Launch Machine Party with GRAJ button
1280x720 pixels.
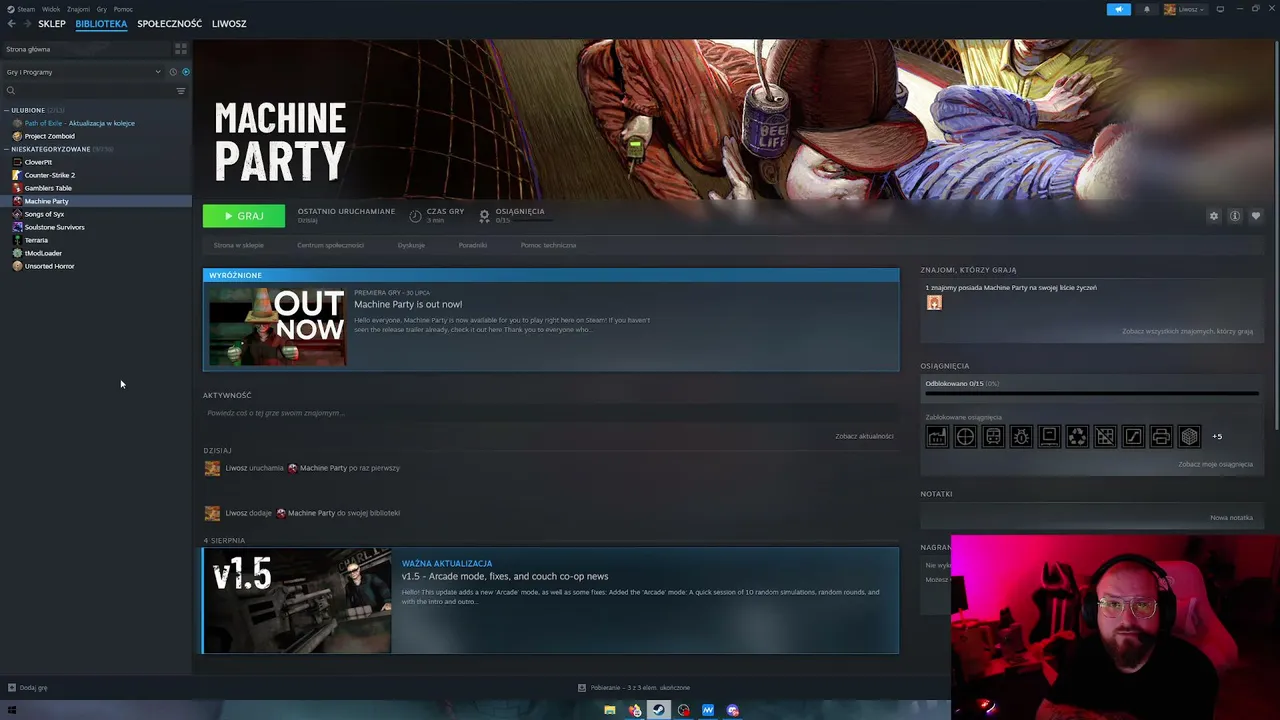tap(244, 216)
